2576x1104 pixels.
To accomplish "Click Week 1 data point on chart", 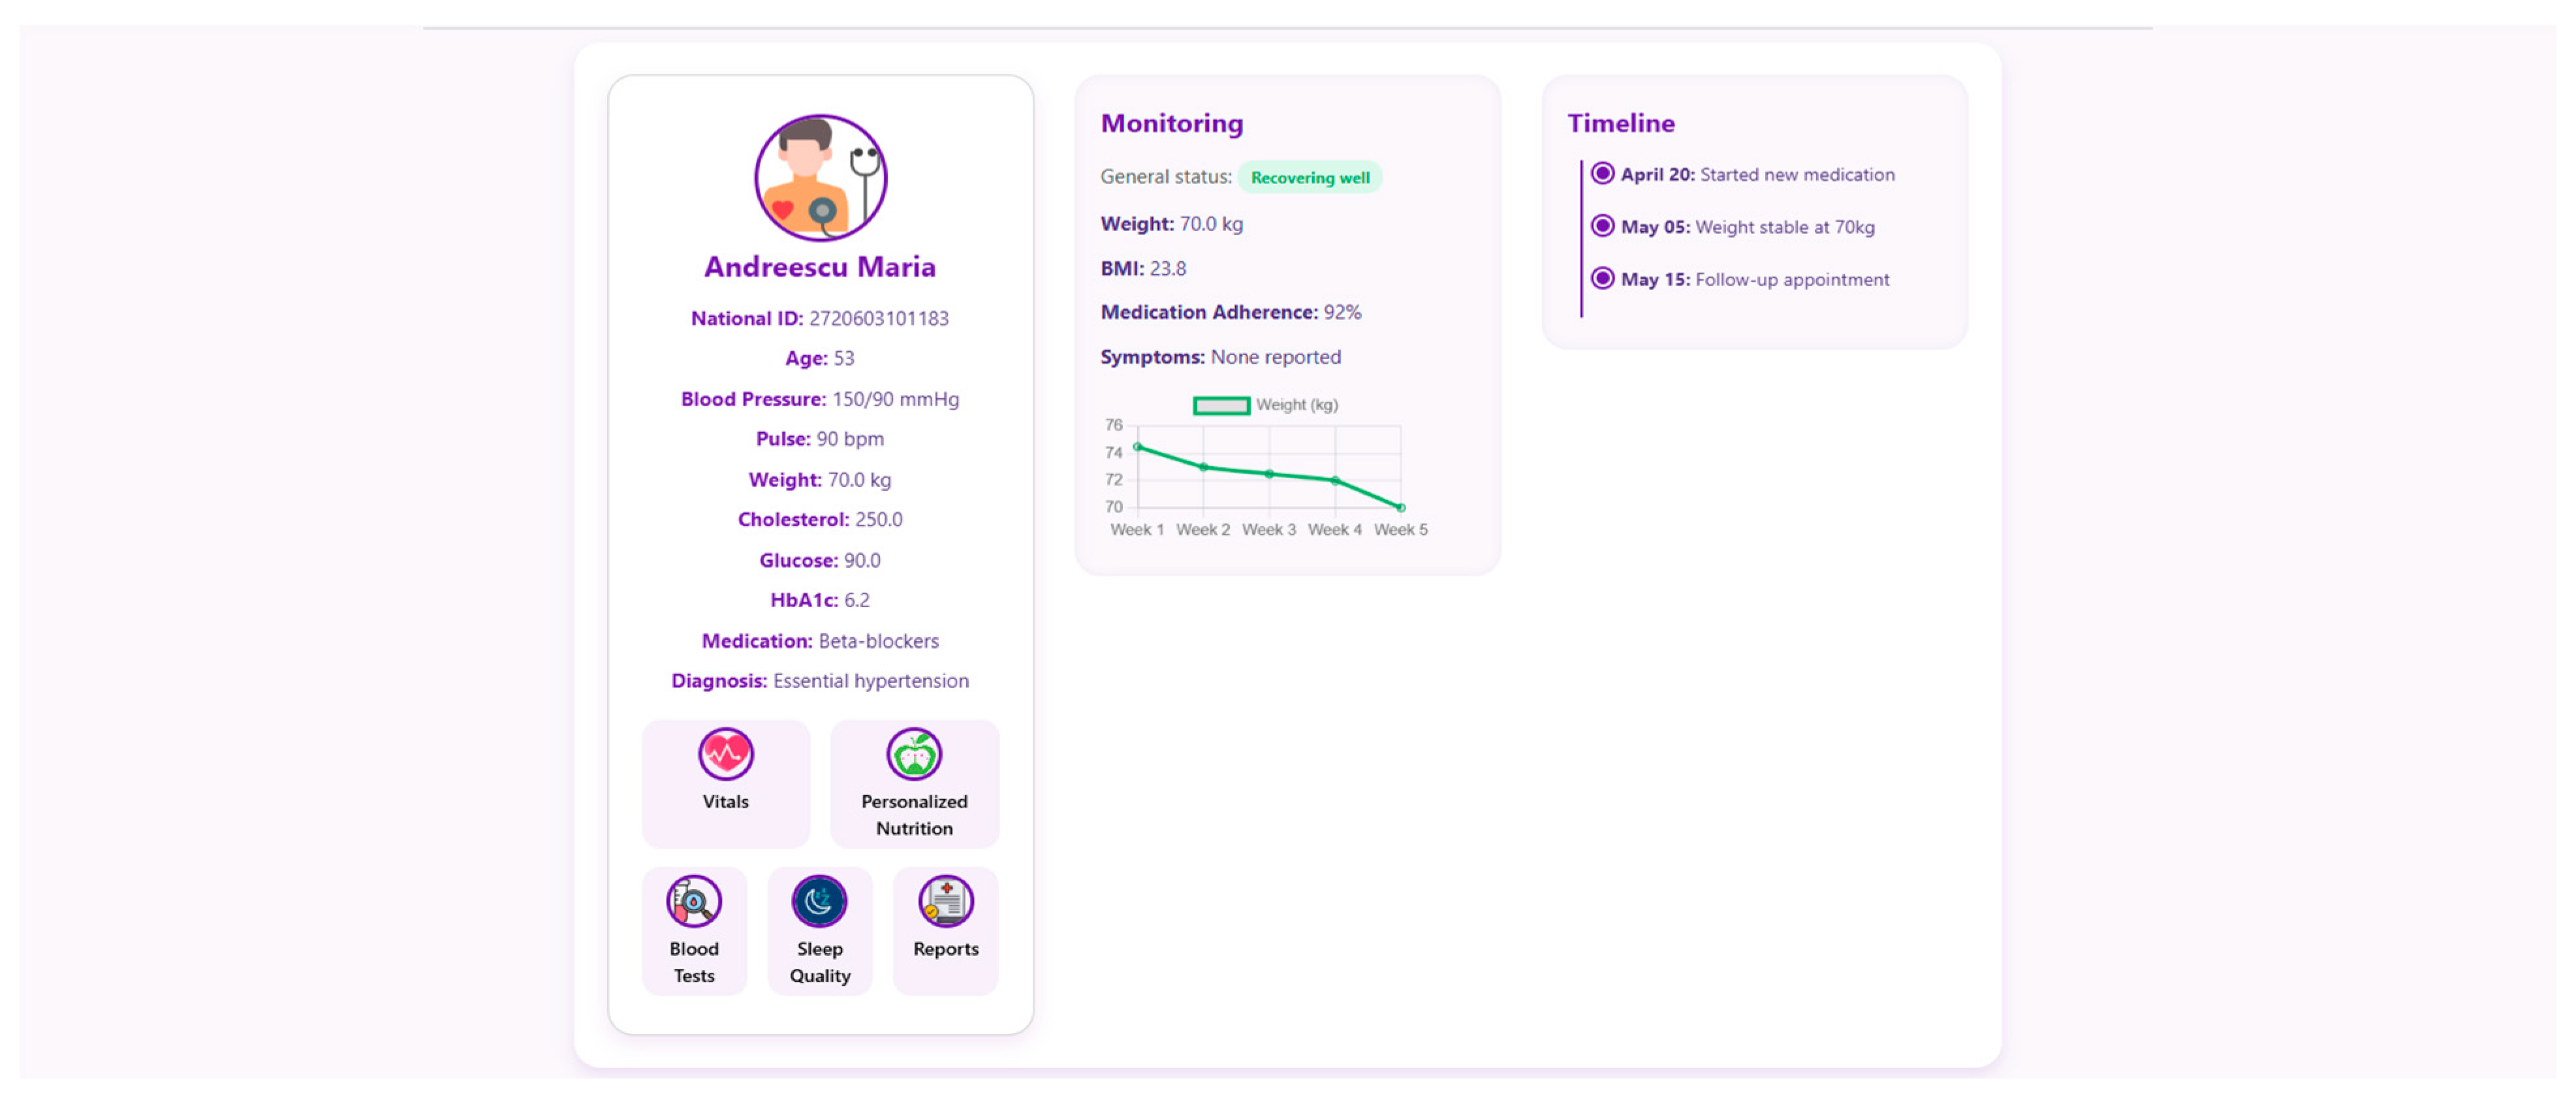I will pos(1137,447).
